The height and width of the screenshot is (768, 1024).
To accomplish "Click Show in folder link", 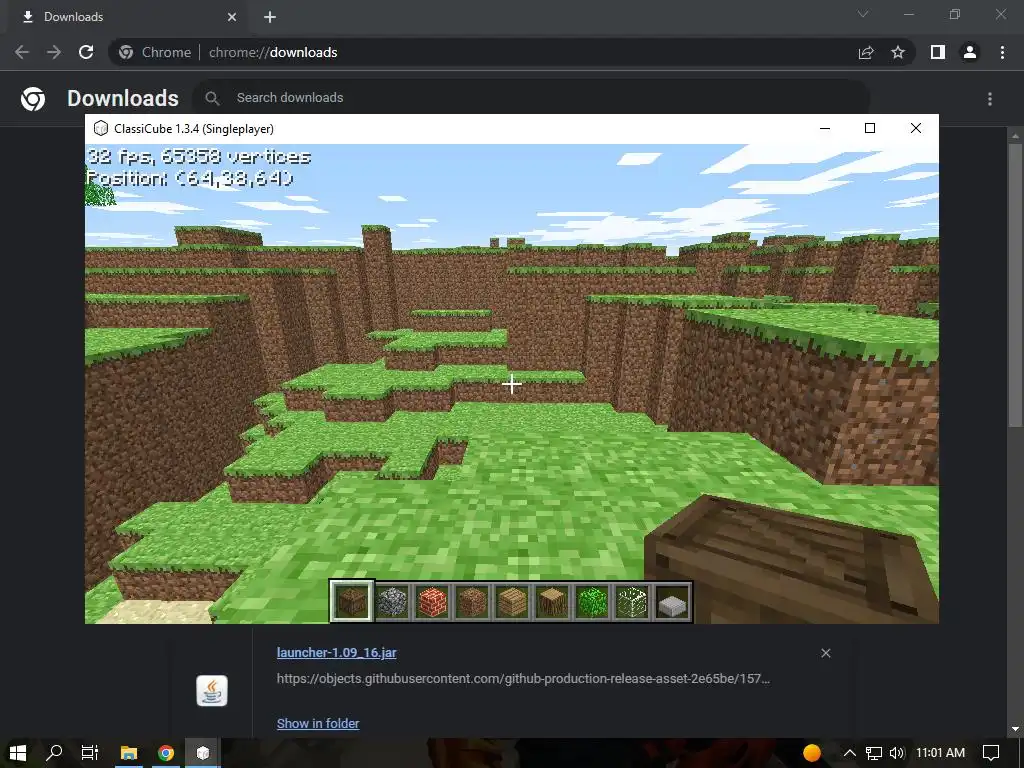I will pos(318,724).
